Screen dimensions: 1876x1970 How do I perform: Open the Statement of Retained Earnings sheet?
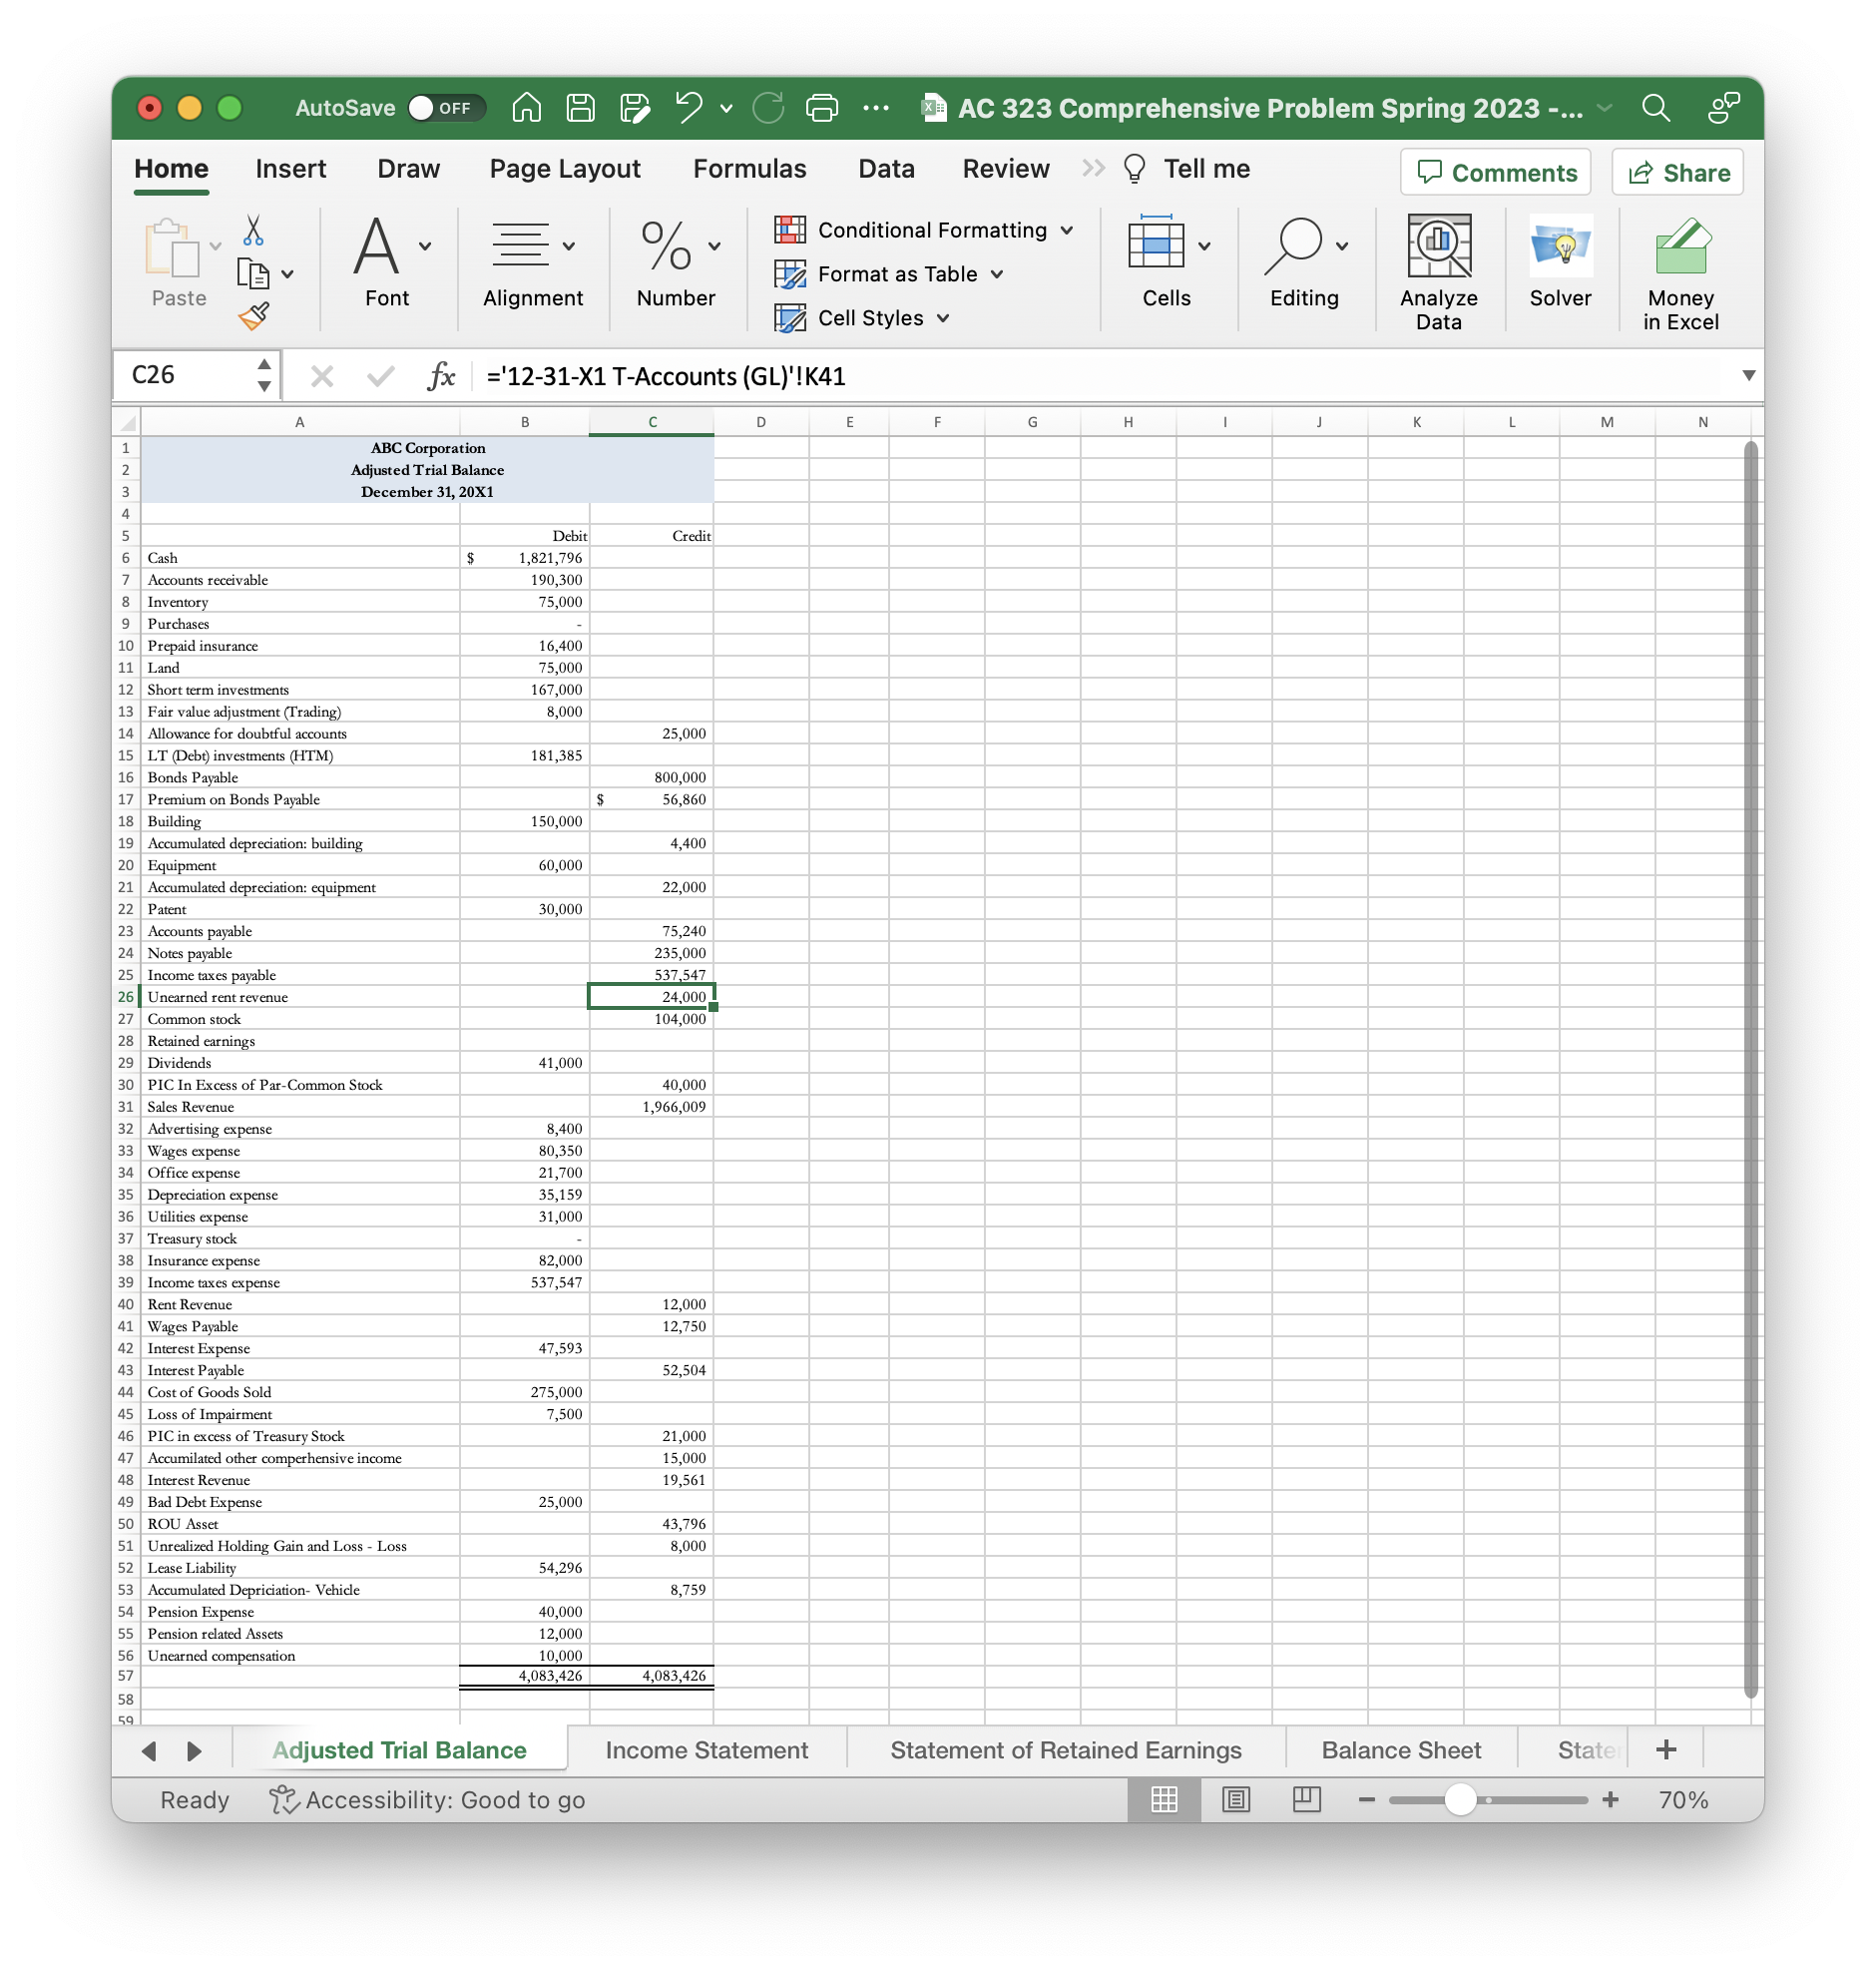pyautogui.click(x=1066, y=1750)
